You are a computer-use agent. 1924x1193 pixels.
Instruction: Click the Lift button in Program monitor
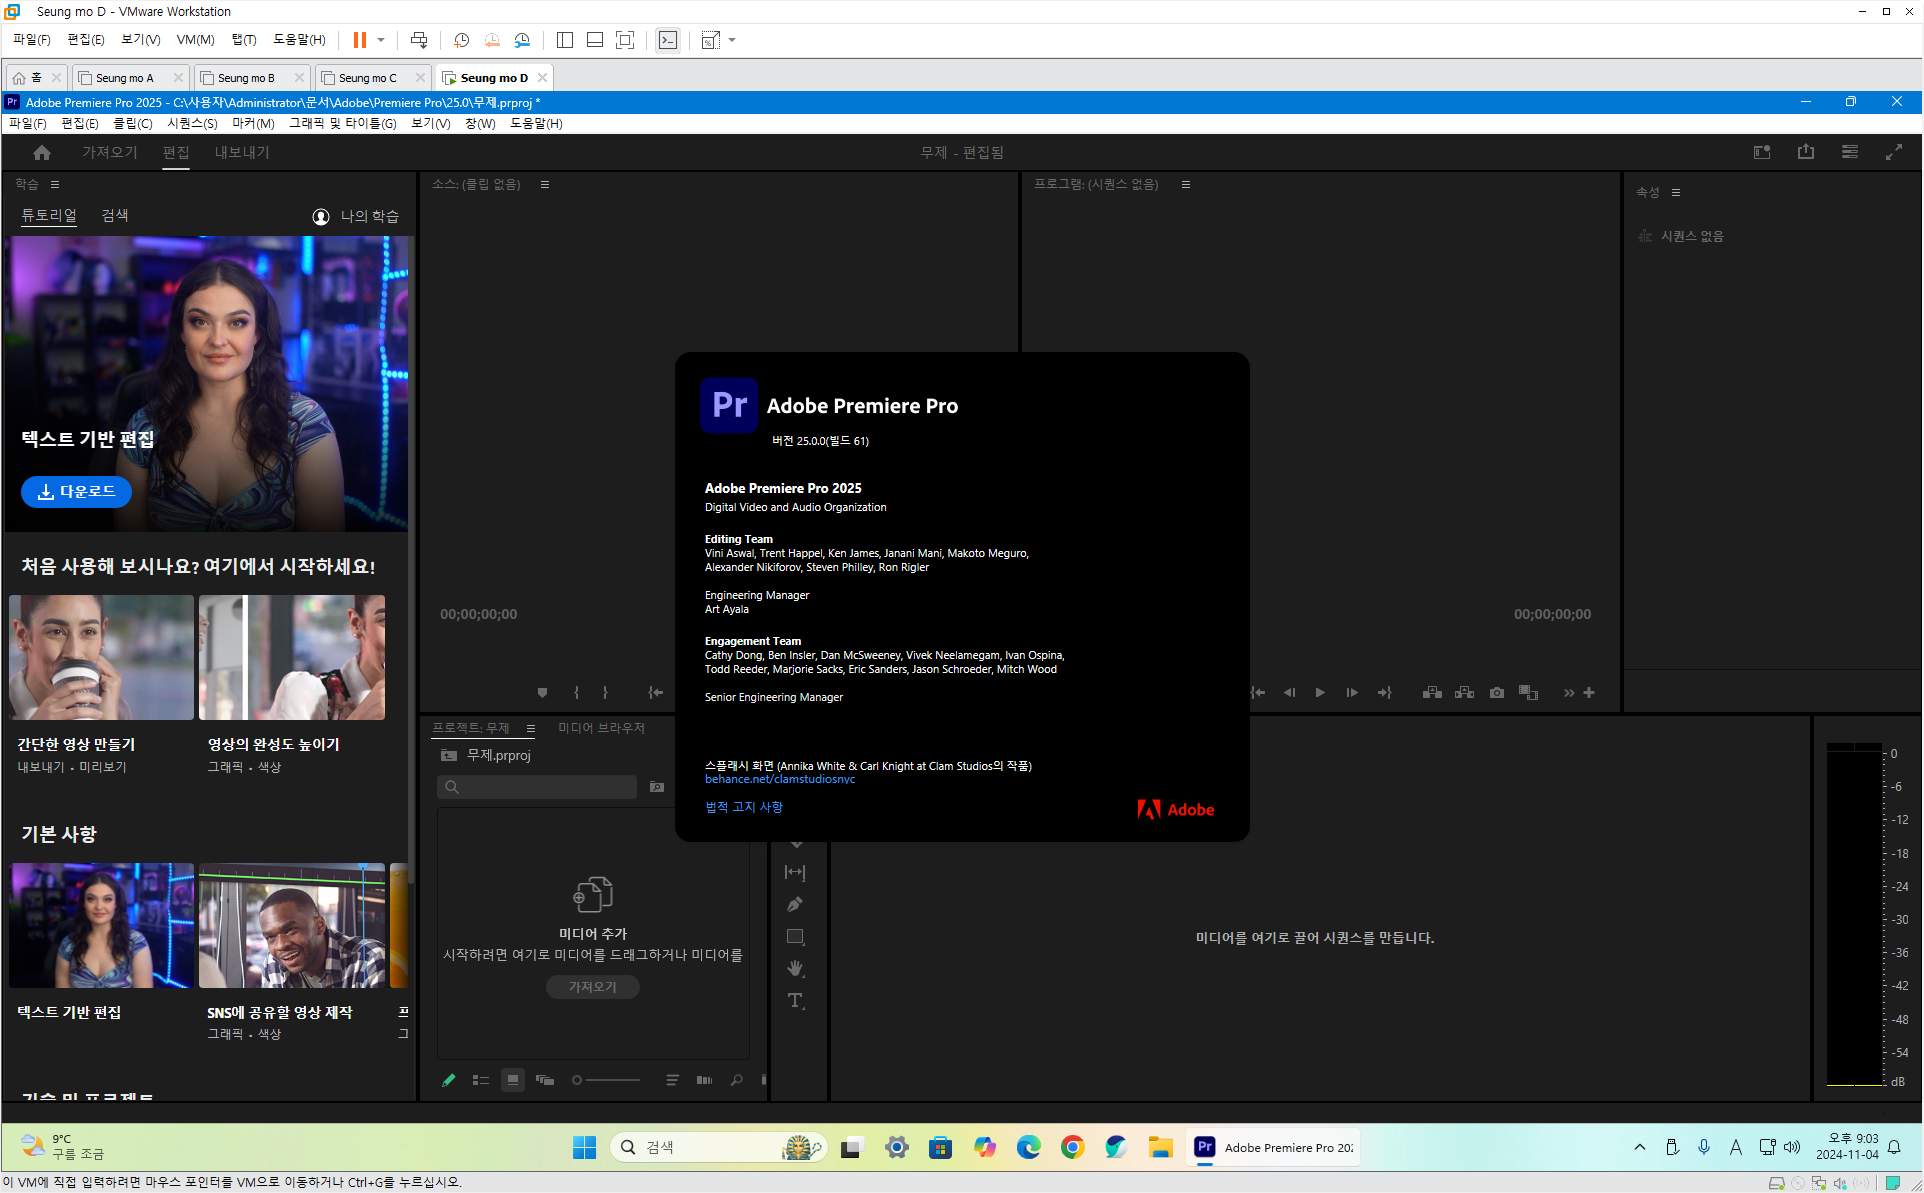tap(1432, 692)
